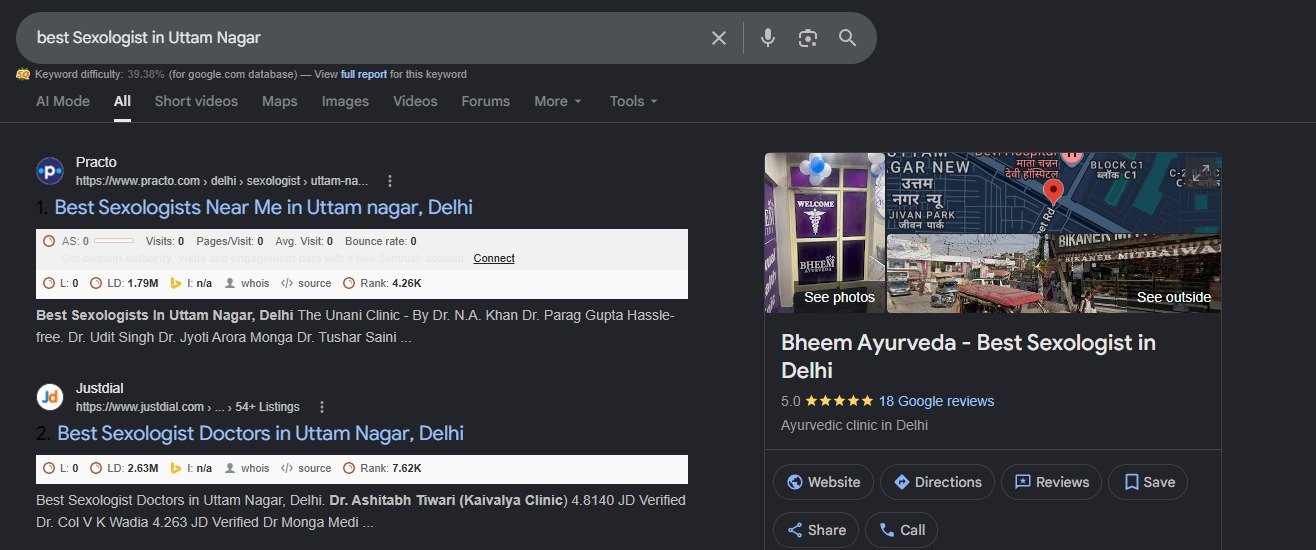Viewport: 1316px width, 550px height.
Task: Click the Justdial site favicon
Action: (50, 397)
